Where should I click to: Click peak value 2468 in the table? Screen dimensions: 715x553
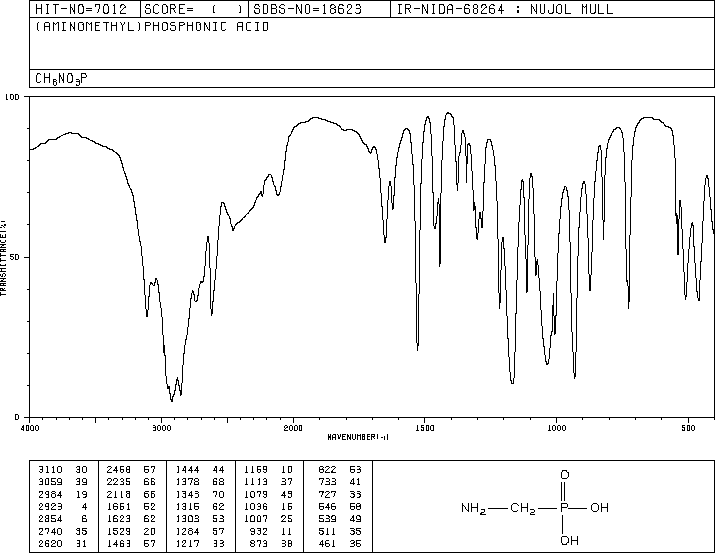coord(119,470)
